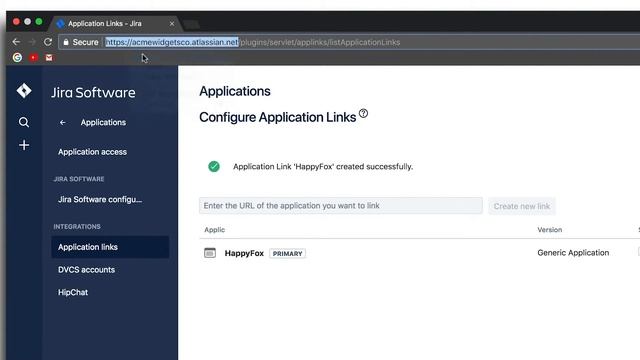This screenshot has height=360, width=640.
Task: Open Jira Software configuration sidebar item
Action: tap(100, 200)
